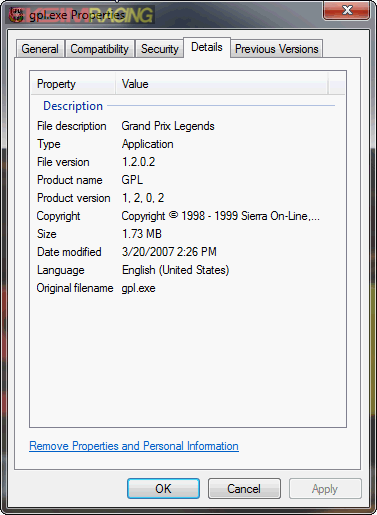Click the Description group heading
377x515 pixels.
[73, 106]
